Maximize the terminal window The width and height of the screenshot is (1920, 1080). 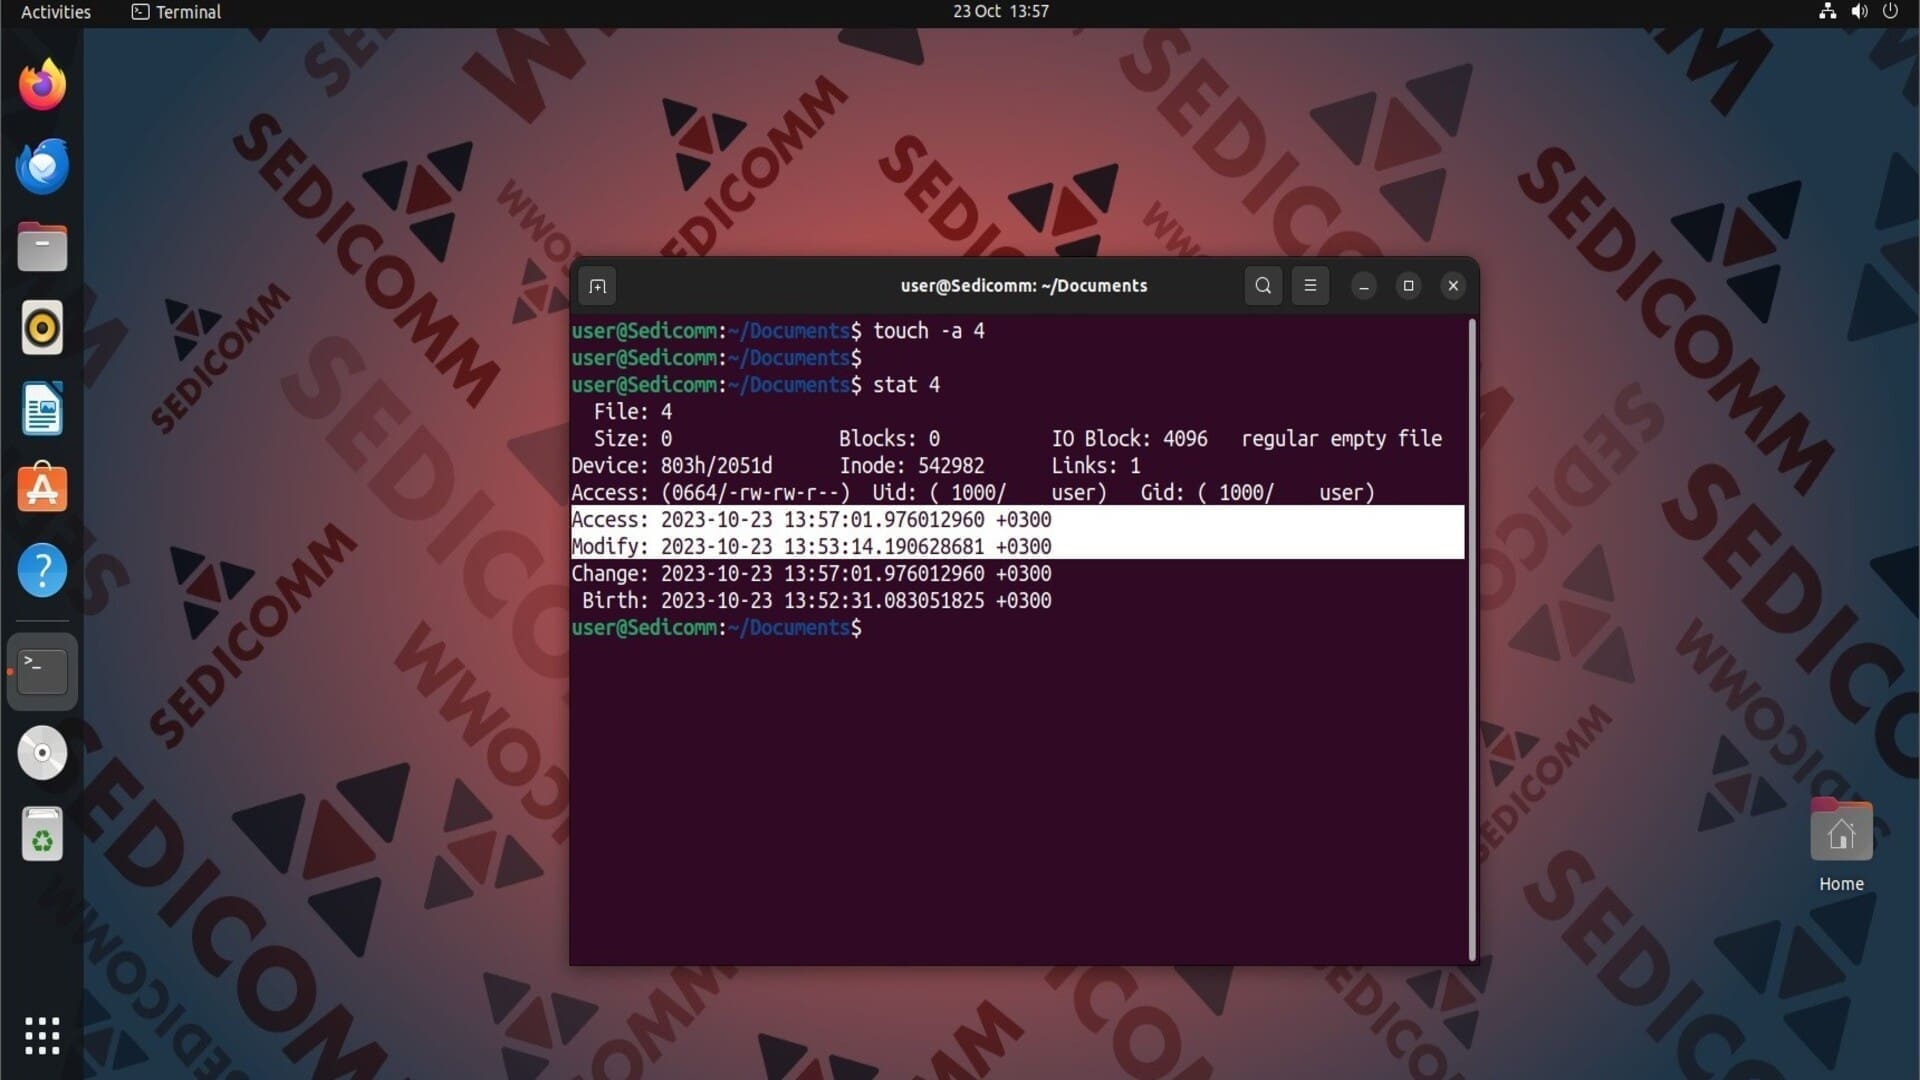[1408, 286]
